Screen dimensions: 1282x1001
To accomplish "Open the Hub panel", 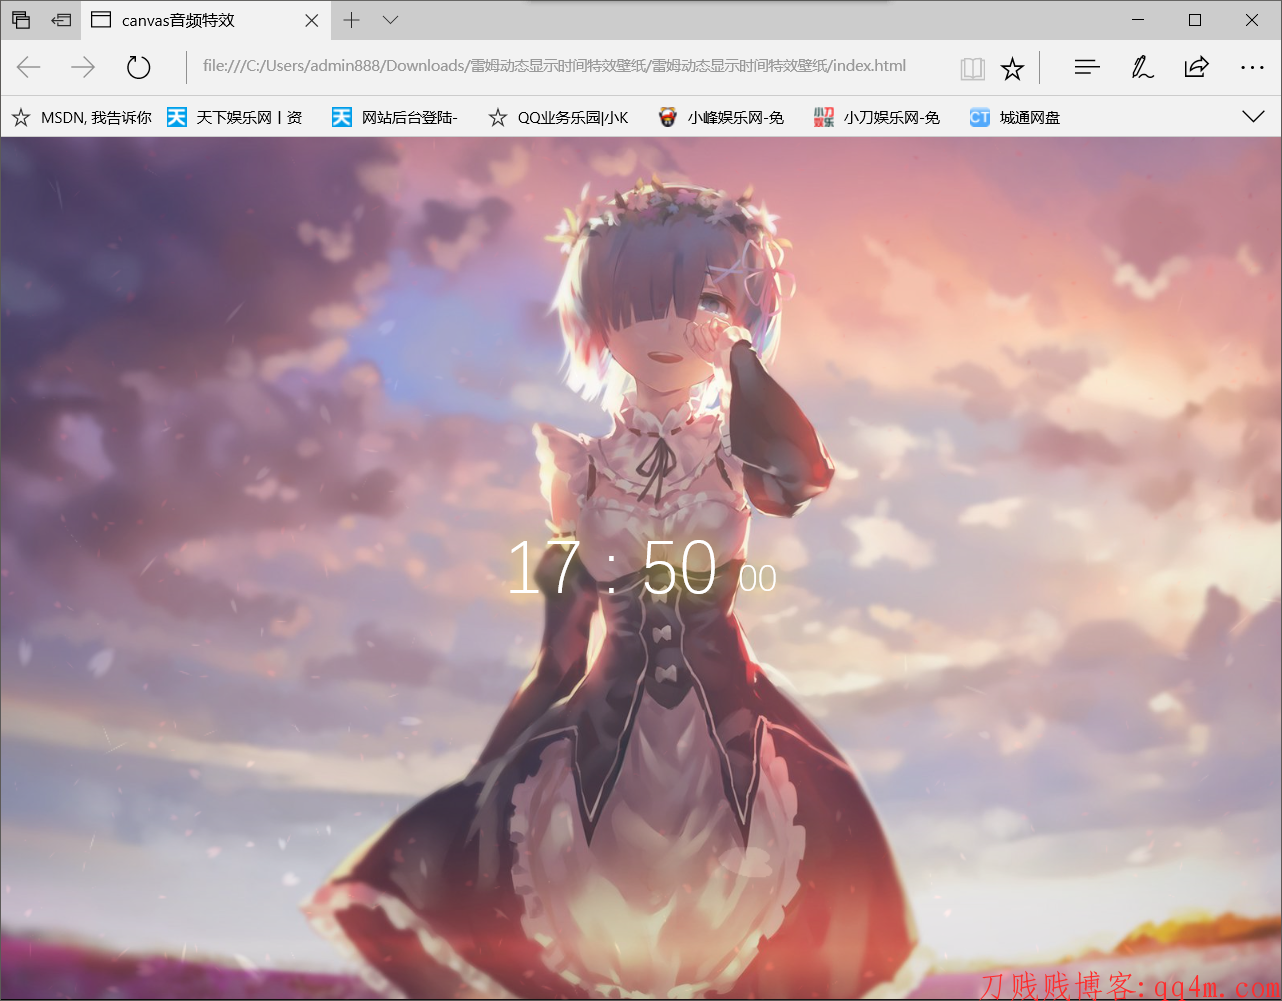I will click(1087, 67).
